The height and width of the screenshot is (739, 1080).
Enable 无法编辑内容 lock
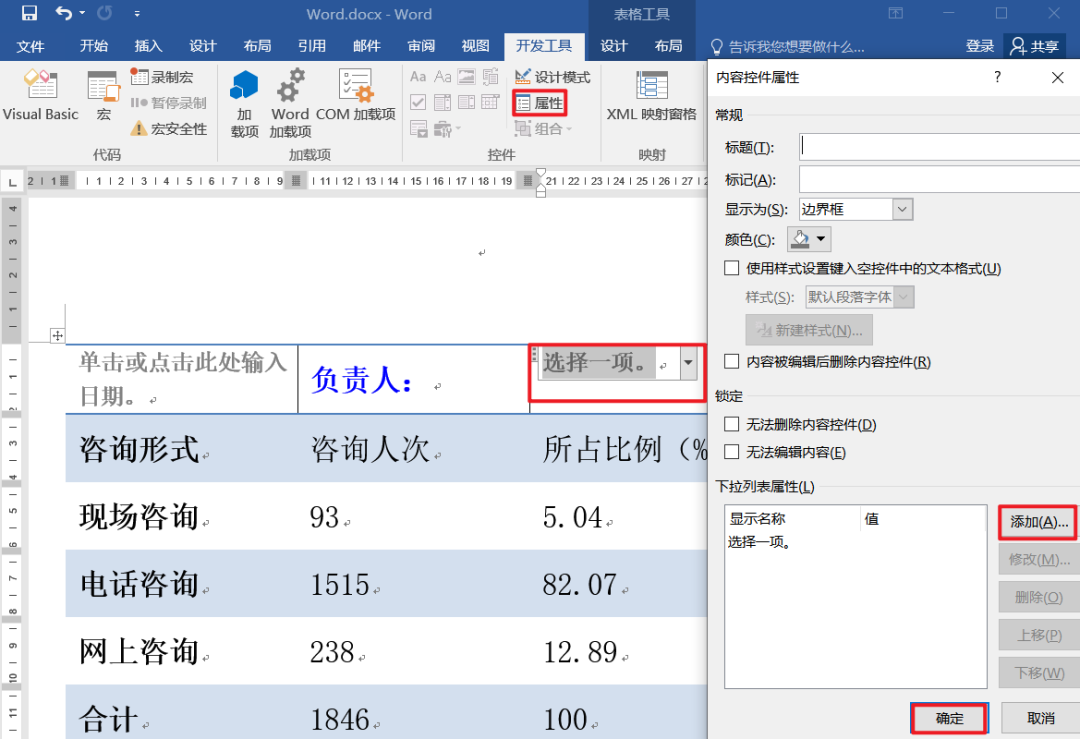(x=731, y=452)
